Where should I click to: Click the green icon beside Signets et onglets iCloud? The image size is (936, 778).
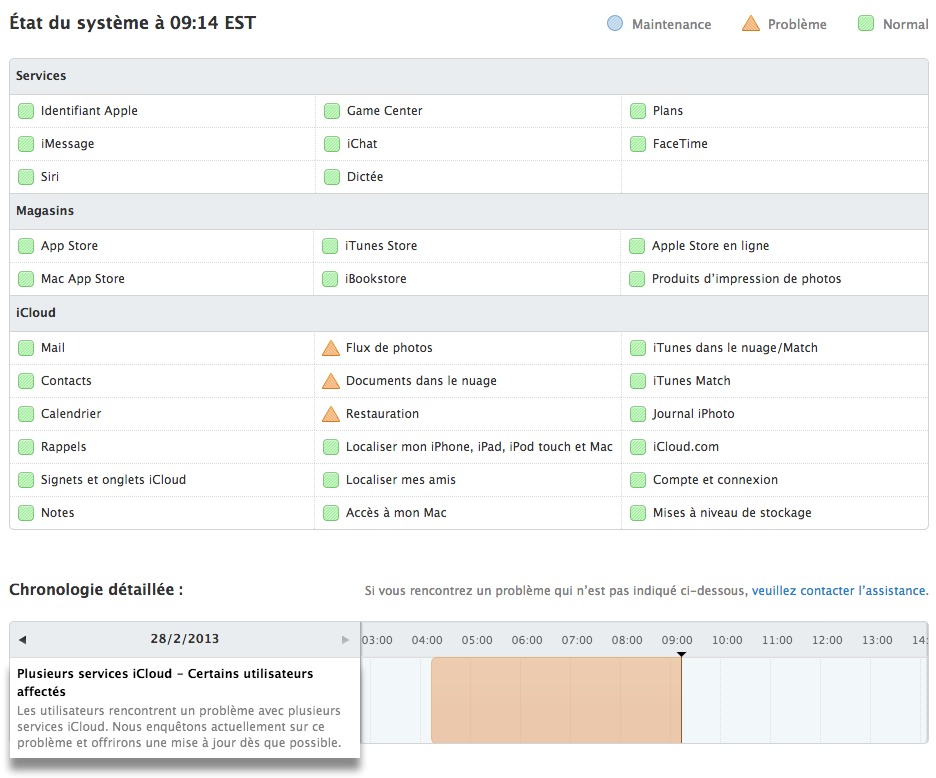[x=26, y=480]
